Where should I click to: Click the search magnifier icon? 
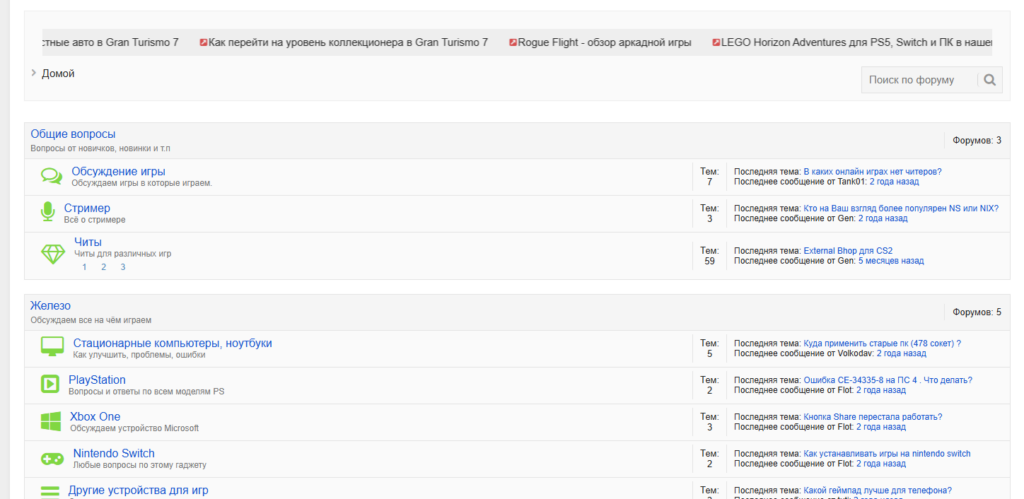click(x=989, y=80)
